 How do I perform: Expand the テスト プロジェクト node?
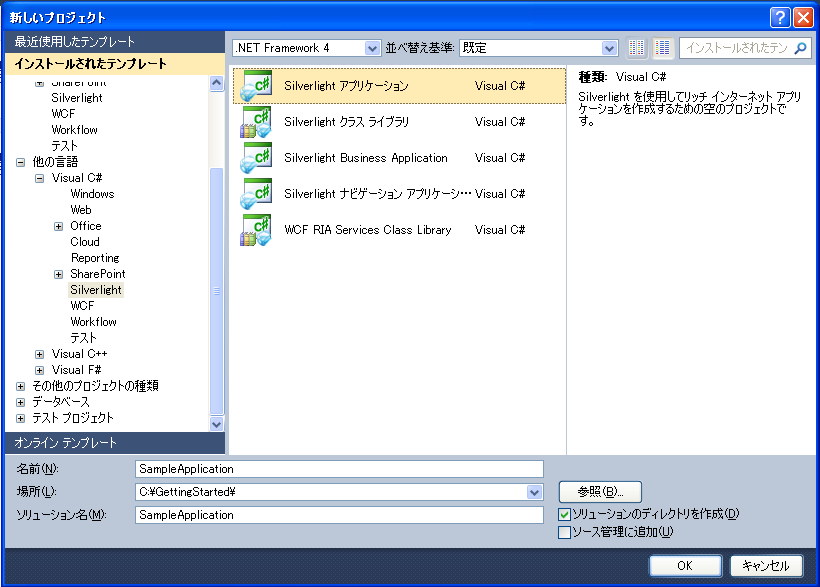(x=20, y=419)
